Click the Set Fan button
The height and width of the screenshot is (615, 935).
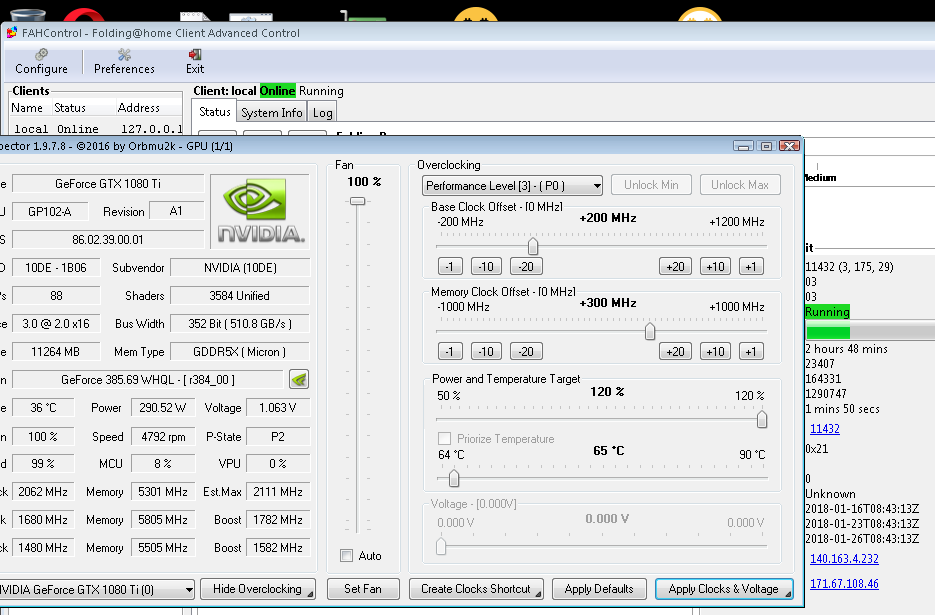point(363,589)
